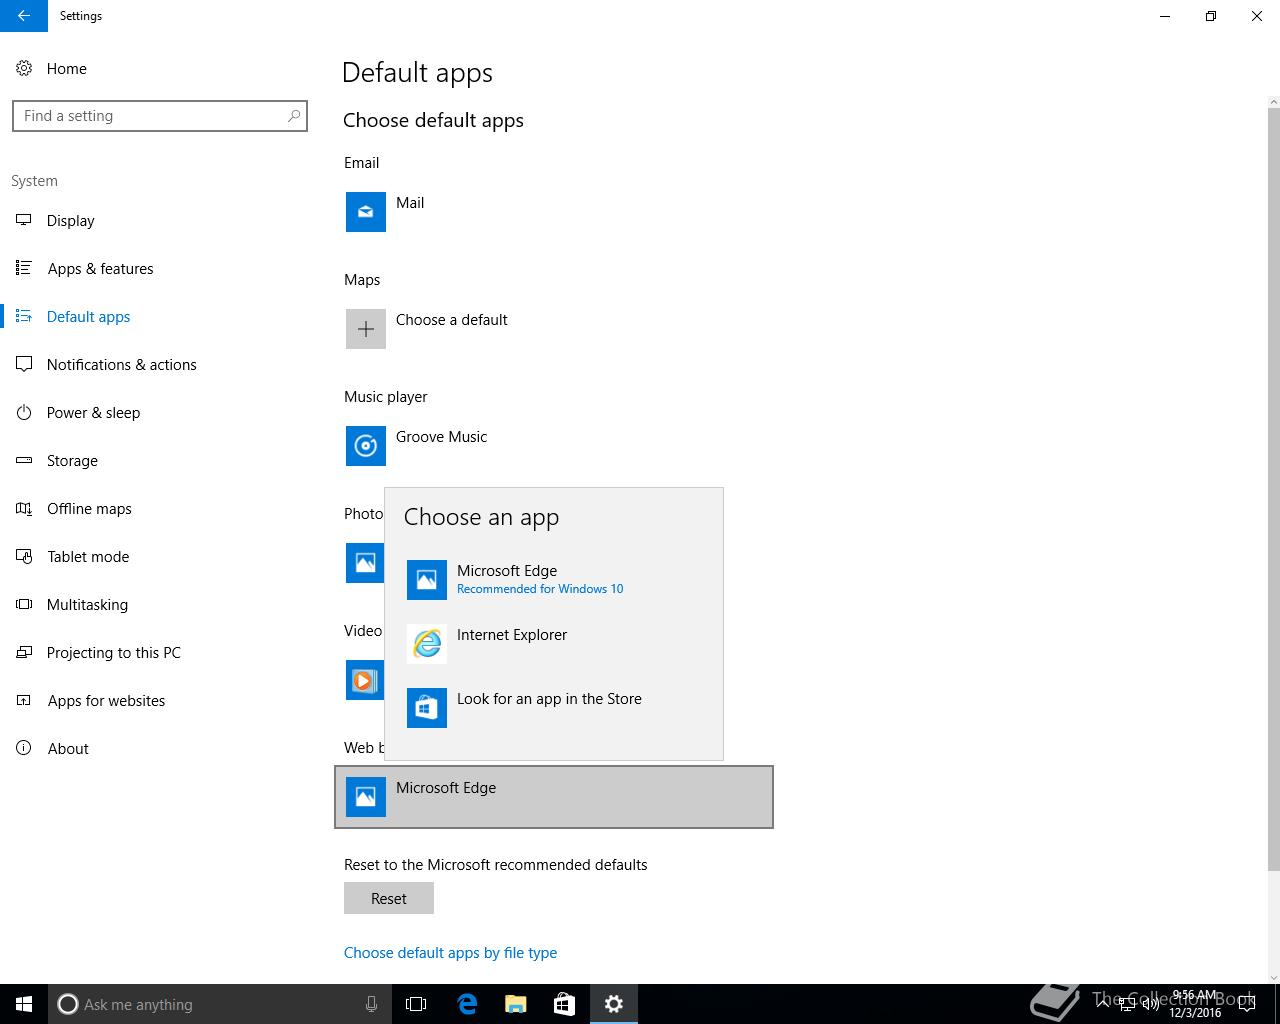1280x1024 pixels.
Task: Click the Photo viewer app icon
Action: (x=365, y=563)
